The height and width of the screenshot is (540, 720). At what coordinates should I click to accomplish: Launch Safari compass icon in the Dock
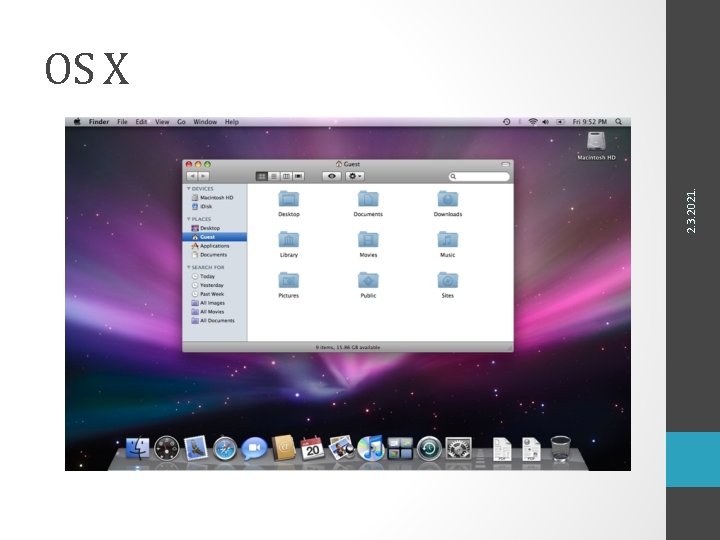pyautogui.click(x=225, y=449)
